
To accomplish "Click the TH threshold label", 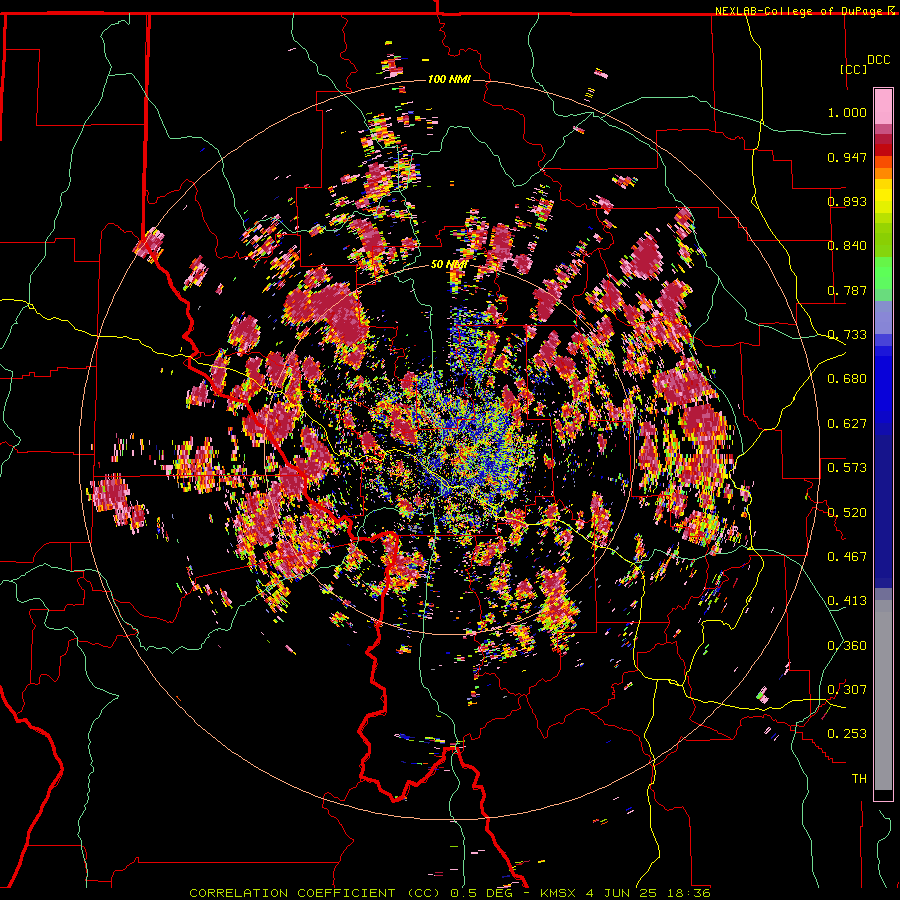I will 859,779.
